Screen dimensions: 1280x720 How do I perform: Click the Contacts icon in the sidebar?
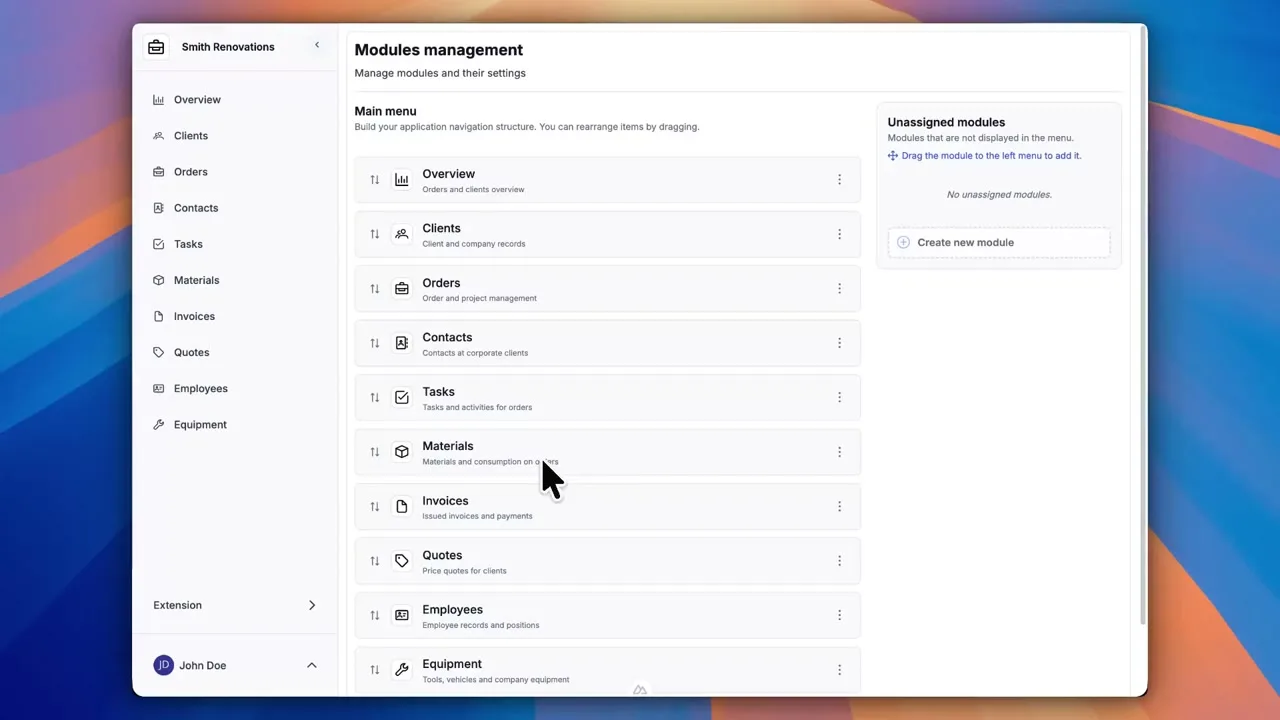(159, 208)
